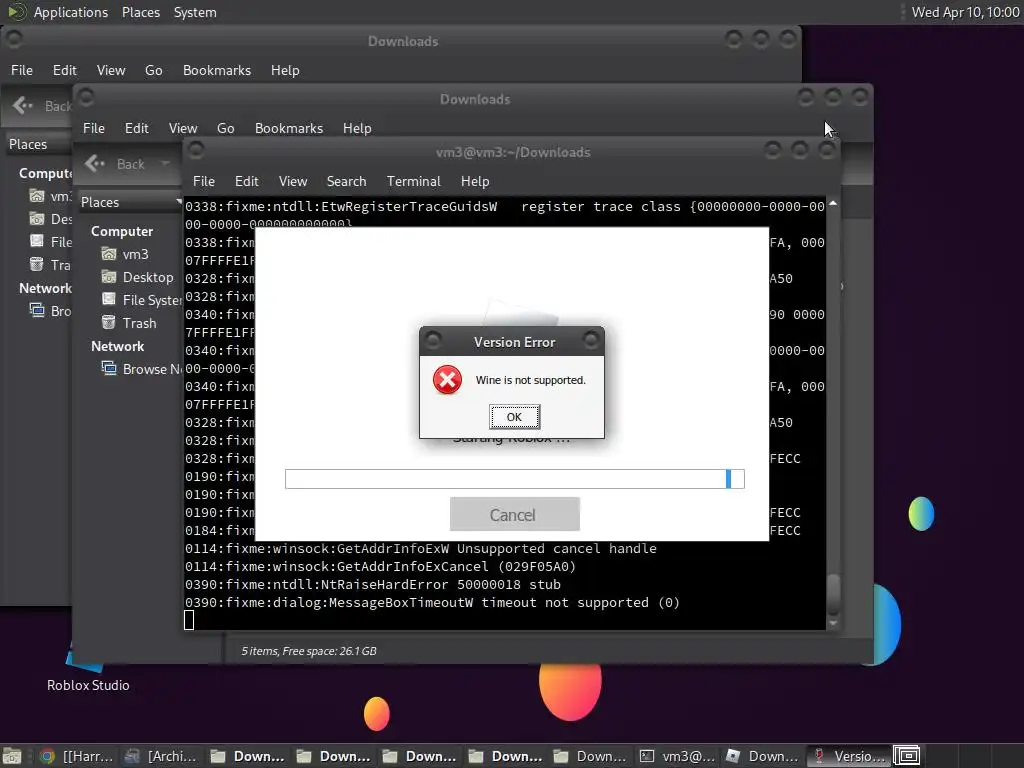
Task: Click the Roblox installer progress bar
Action: click(x=515, y=479)
